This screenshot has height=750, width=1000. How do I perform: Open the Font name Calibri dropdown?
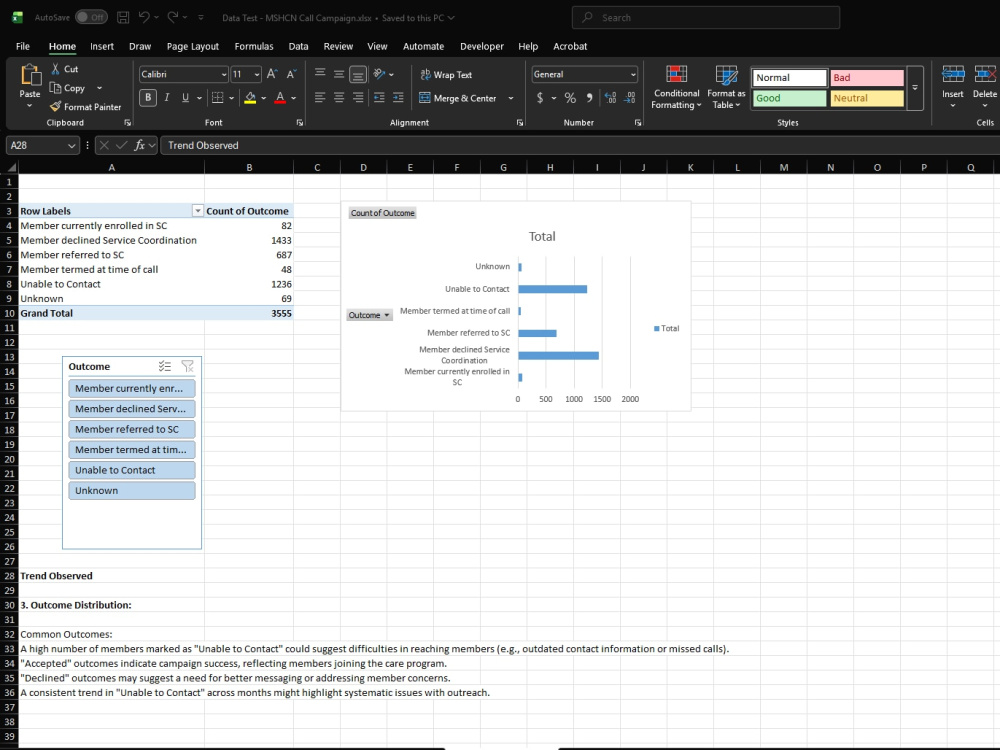224,75
